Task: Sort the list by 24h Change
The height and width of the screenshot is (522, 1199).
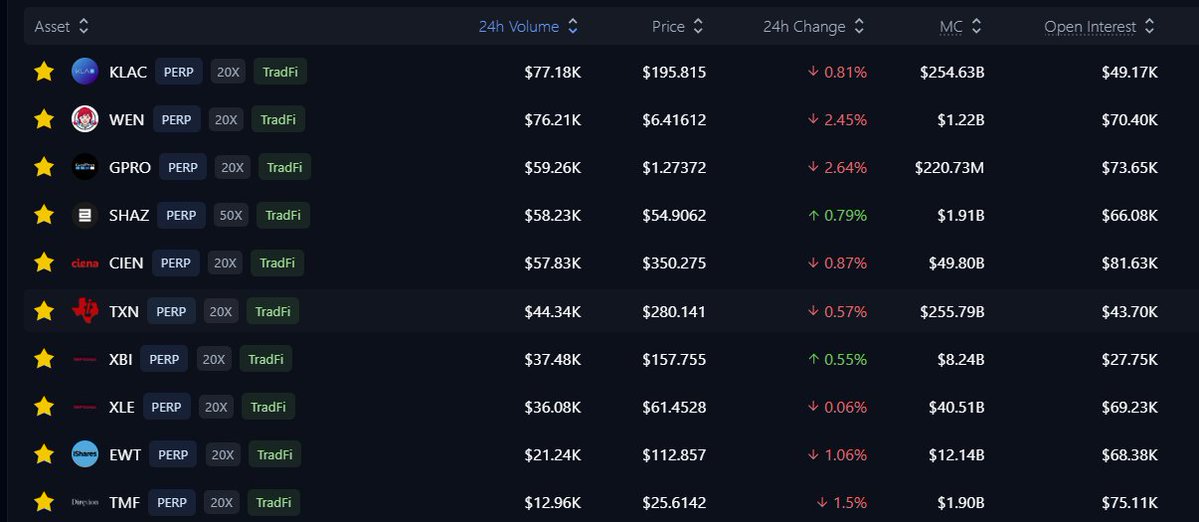Action: pos(814,27)
